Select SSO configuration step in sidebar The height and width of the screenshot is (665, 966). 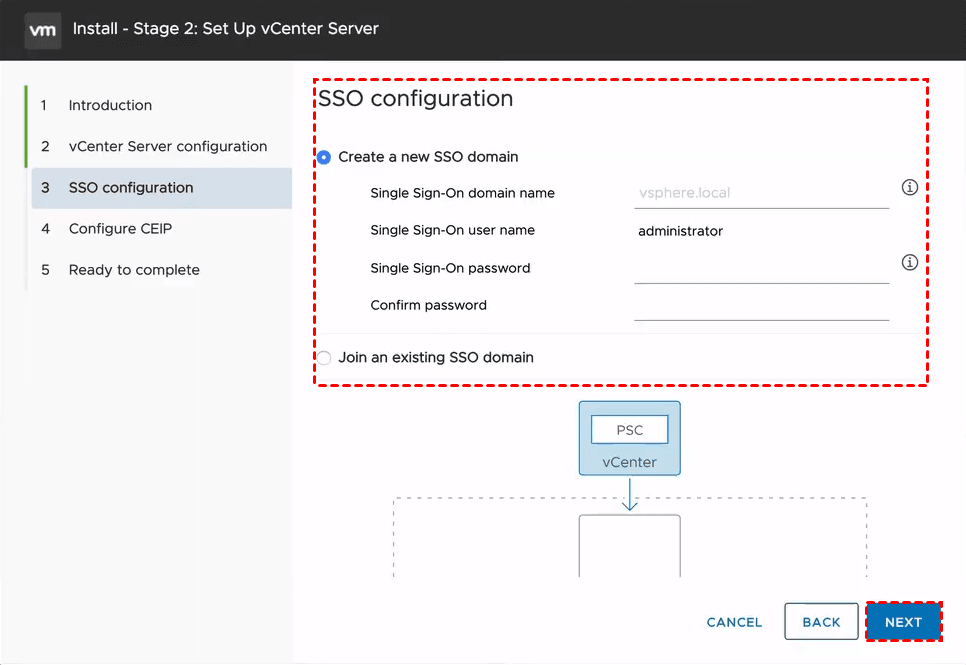(131, 187)
